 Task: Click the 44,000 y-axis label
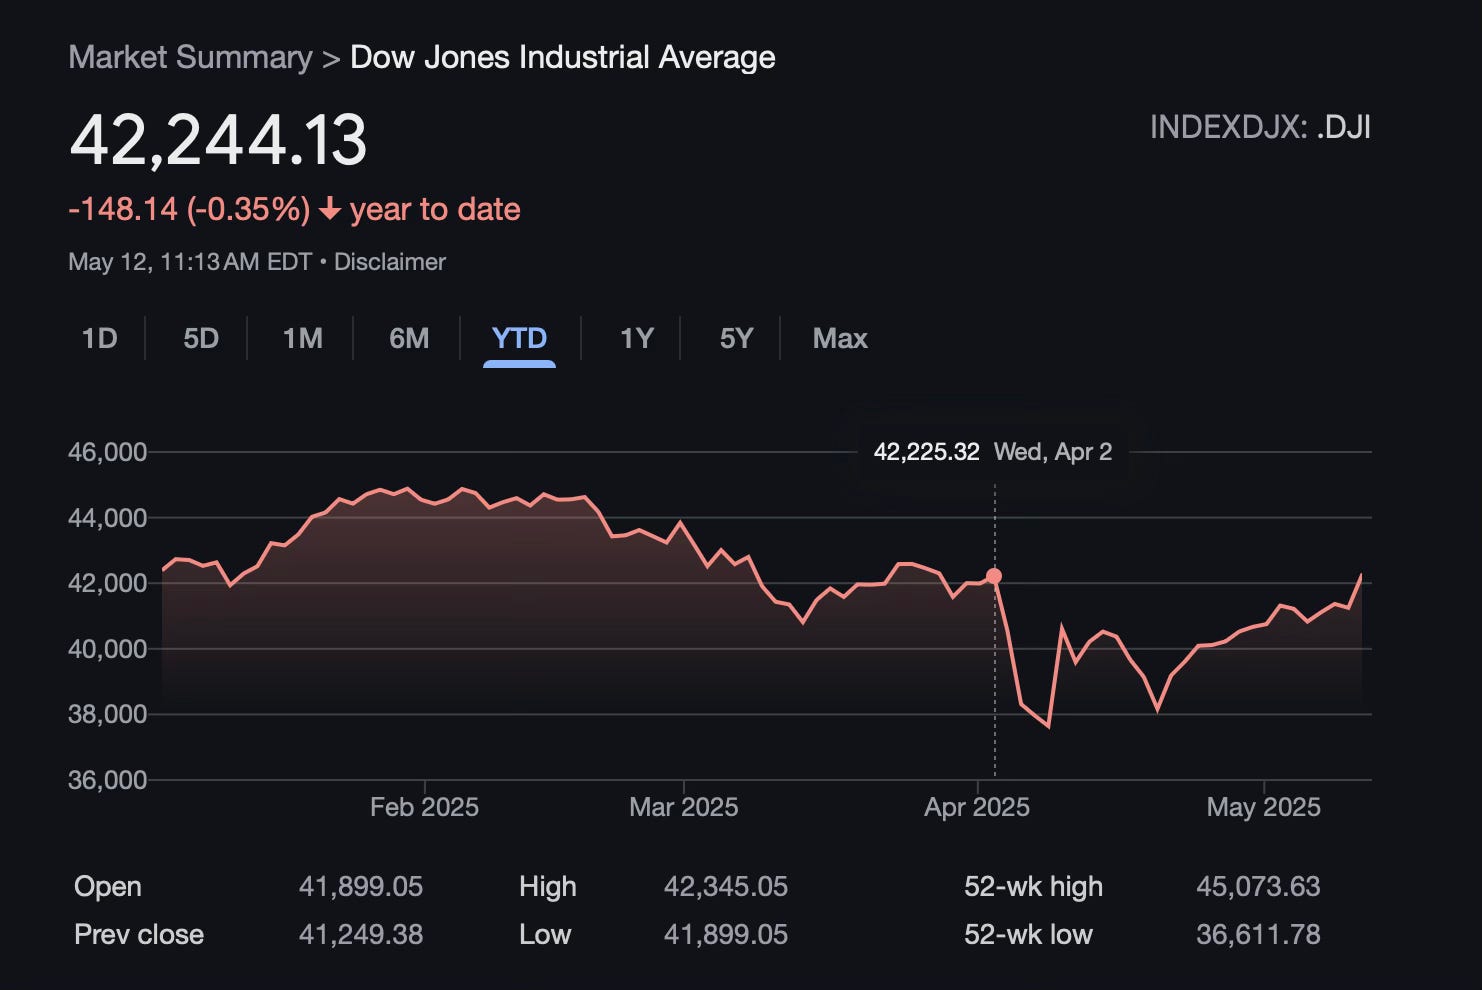point(107,518)
